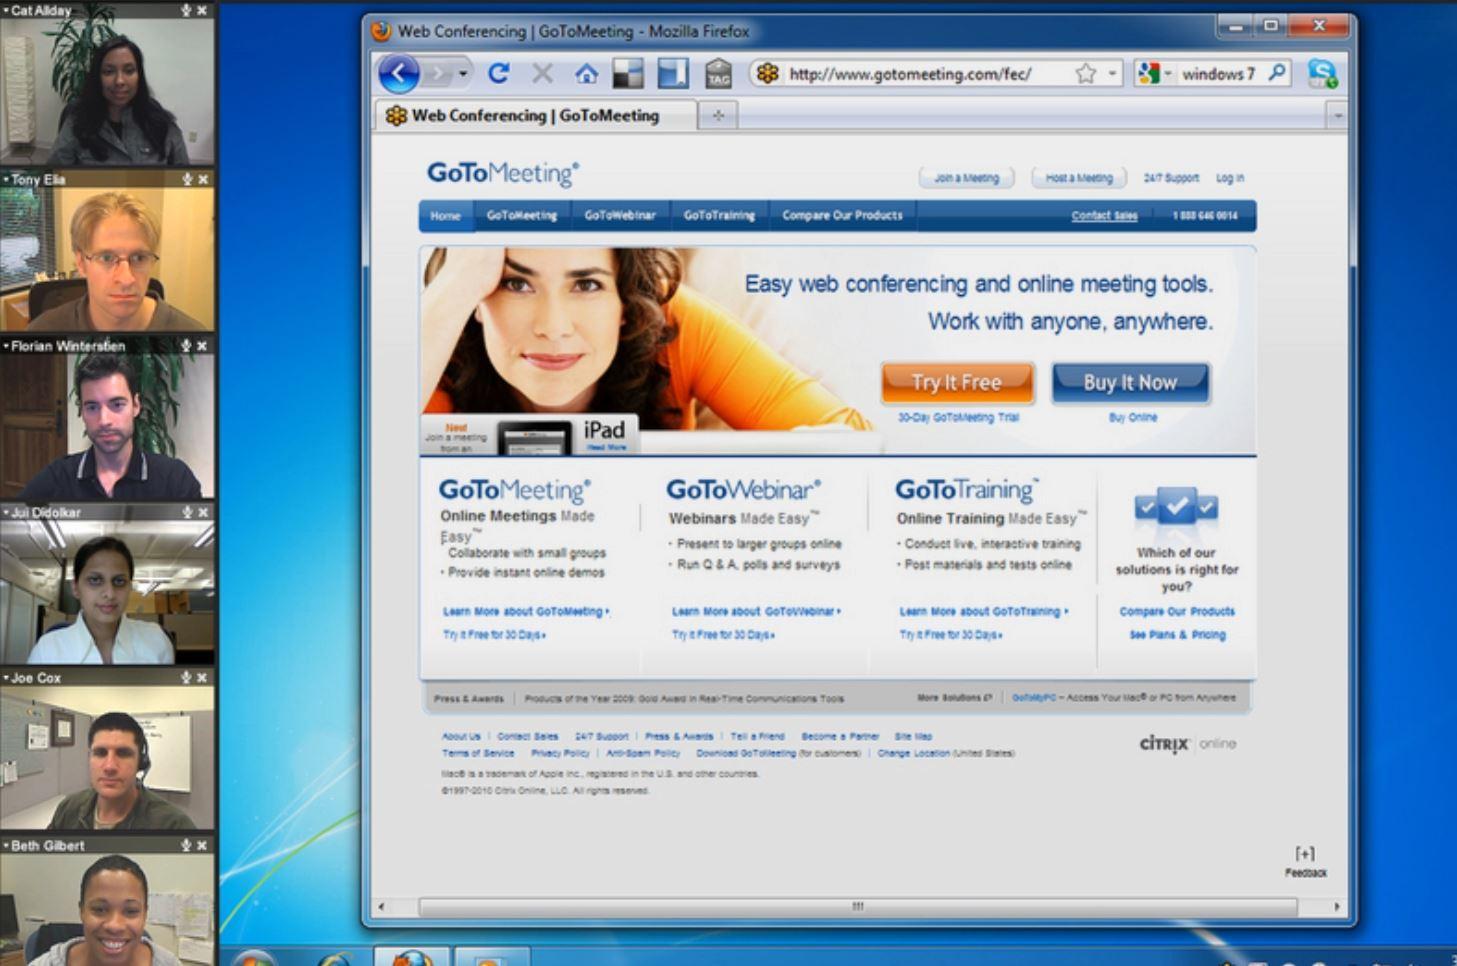Open the See Plans & Pricing link
This screenshot has height=966, width=1457.
(1177, 635)
